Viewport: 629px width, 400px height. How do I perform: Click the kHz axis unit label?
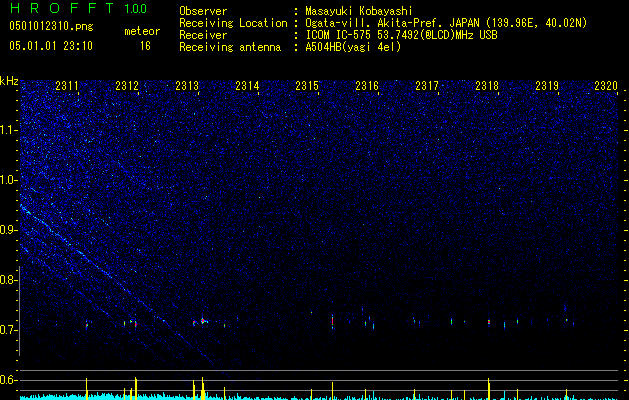pos(9,81)
